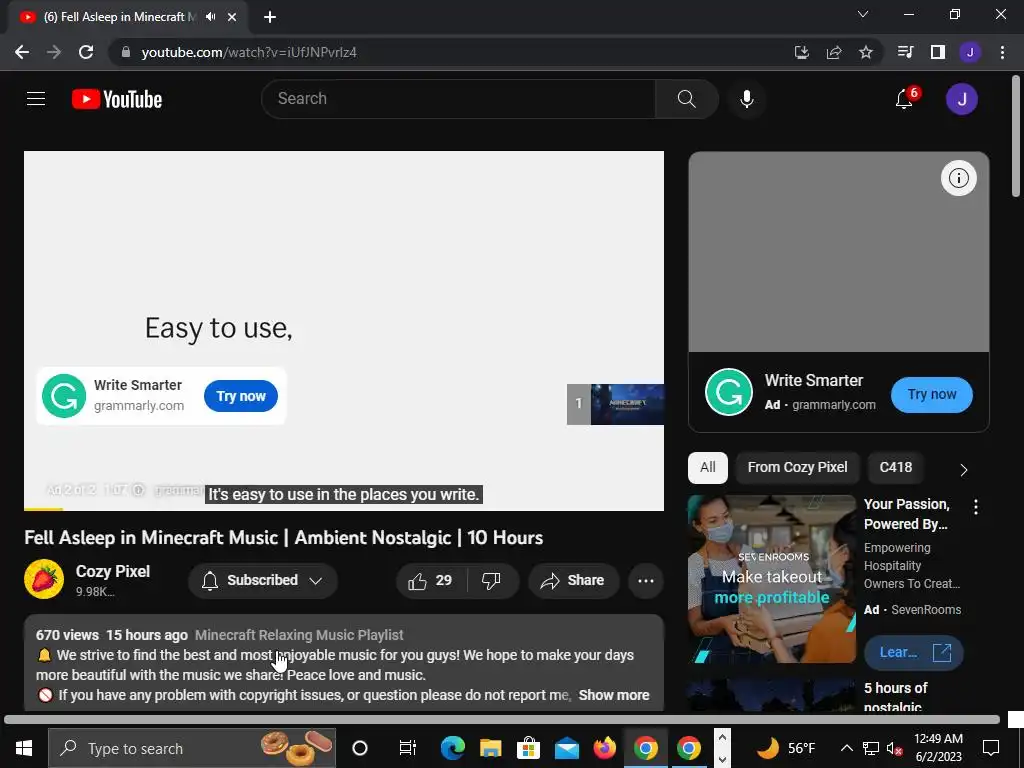
Task: Show hidden system tray icons
Action: click(x=846, y=748)
